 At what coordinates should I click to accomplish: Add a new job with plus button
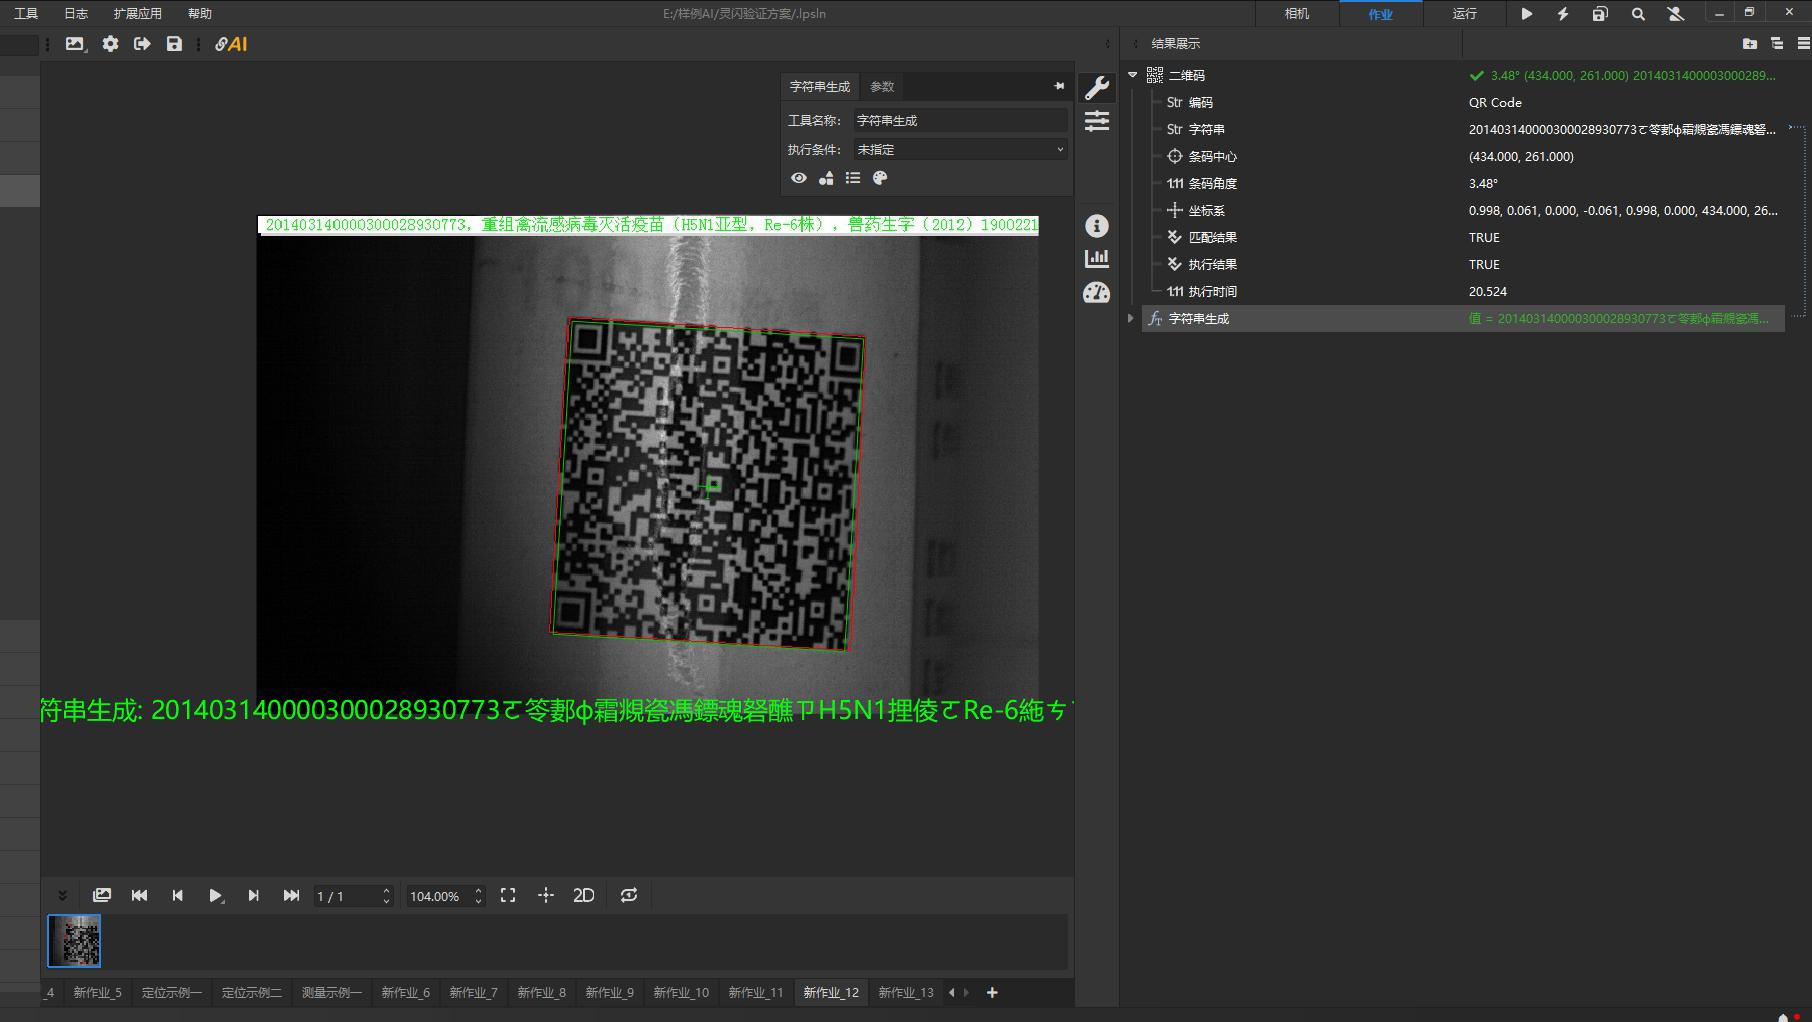tap(992, 993)
